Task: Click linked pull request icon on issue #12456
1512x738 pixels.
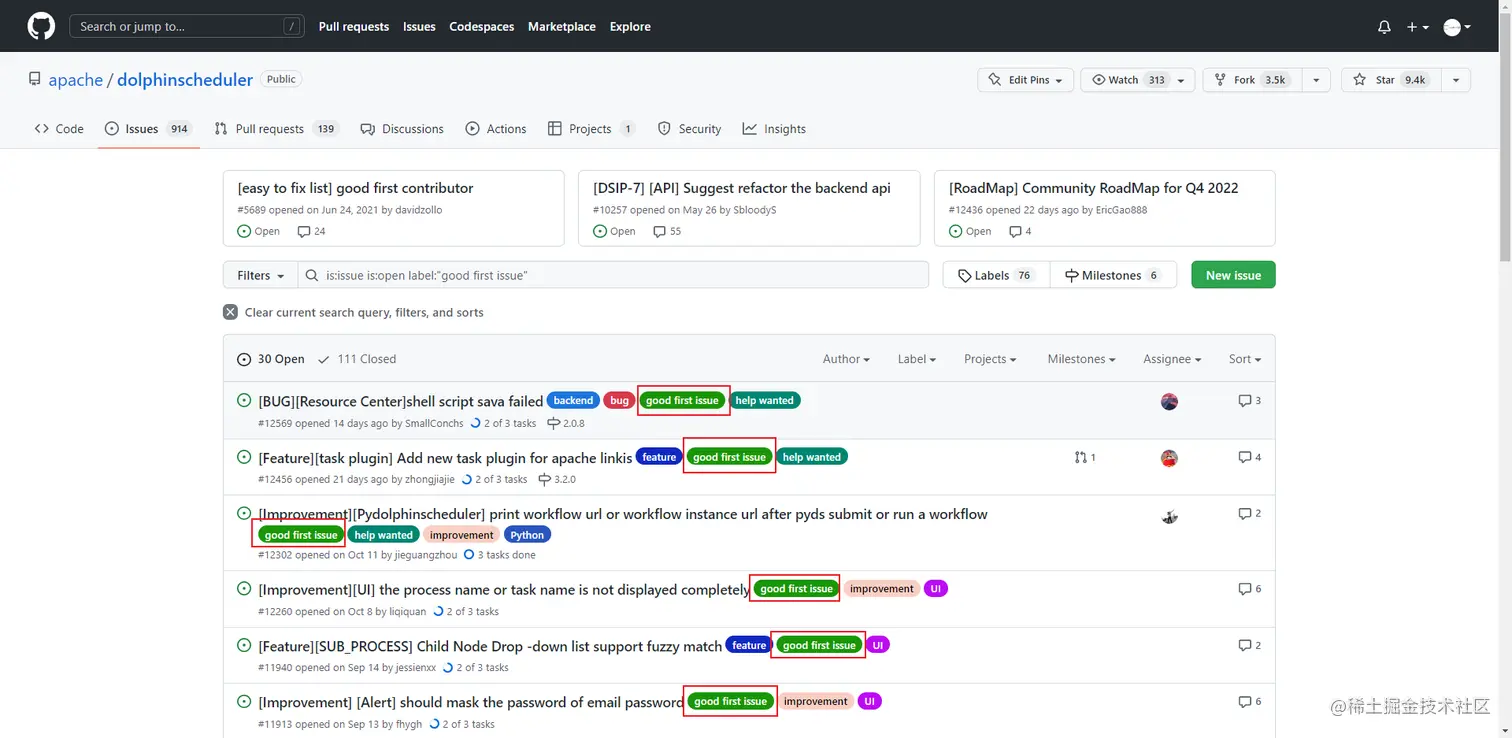Action: click(x=1080, y=457)
